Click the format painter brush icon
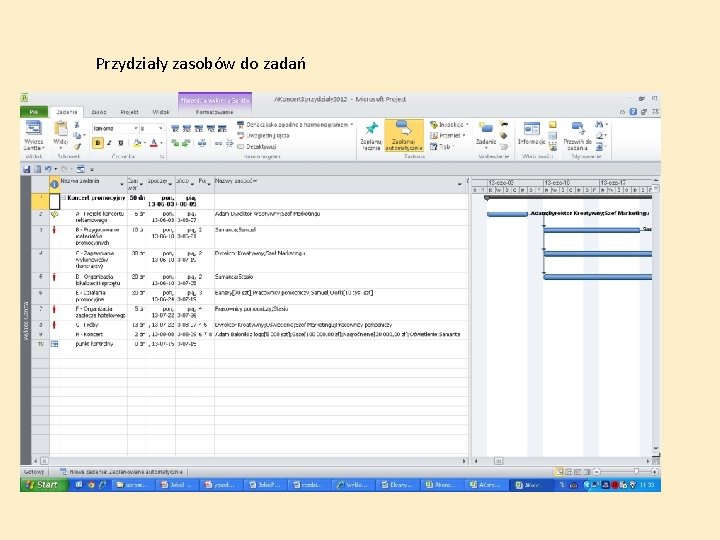This screenshot has width=720, height=540. 77,146
